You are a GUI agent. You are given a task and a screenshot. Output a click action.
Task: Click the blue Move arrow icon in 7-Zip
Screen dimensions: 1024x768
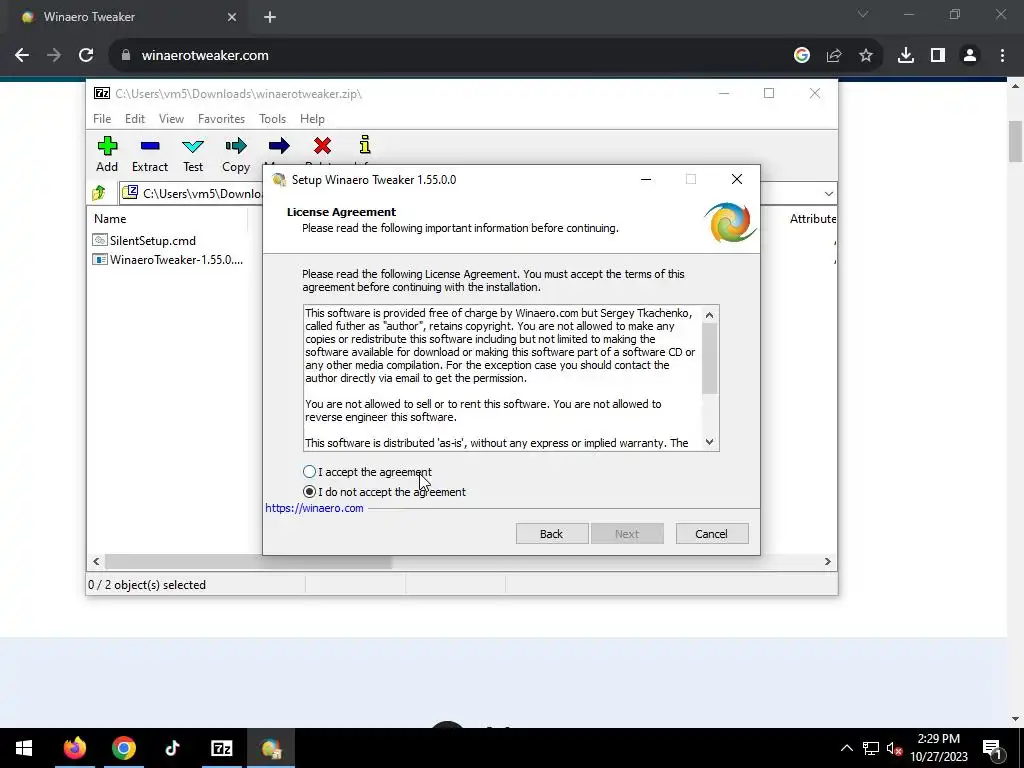tap(279, 146)
